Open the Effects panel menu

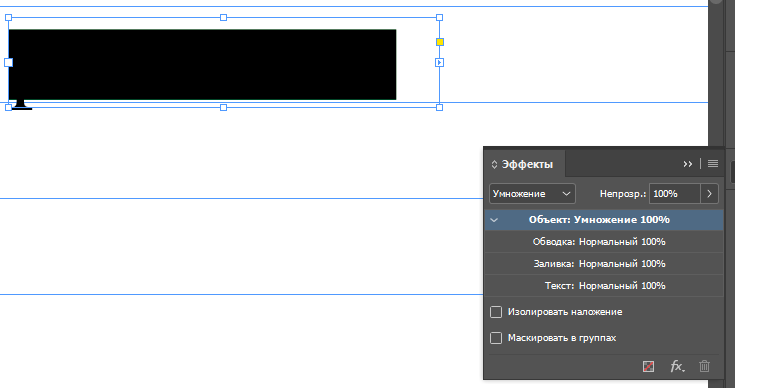713,164
